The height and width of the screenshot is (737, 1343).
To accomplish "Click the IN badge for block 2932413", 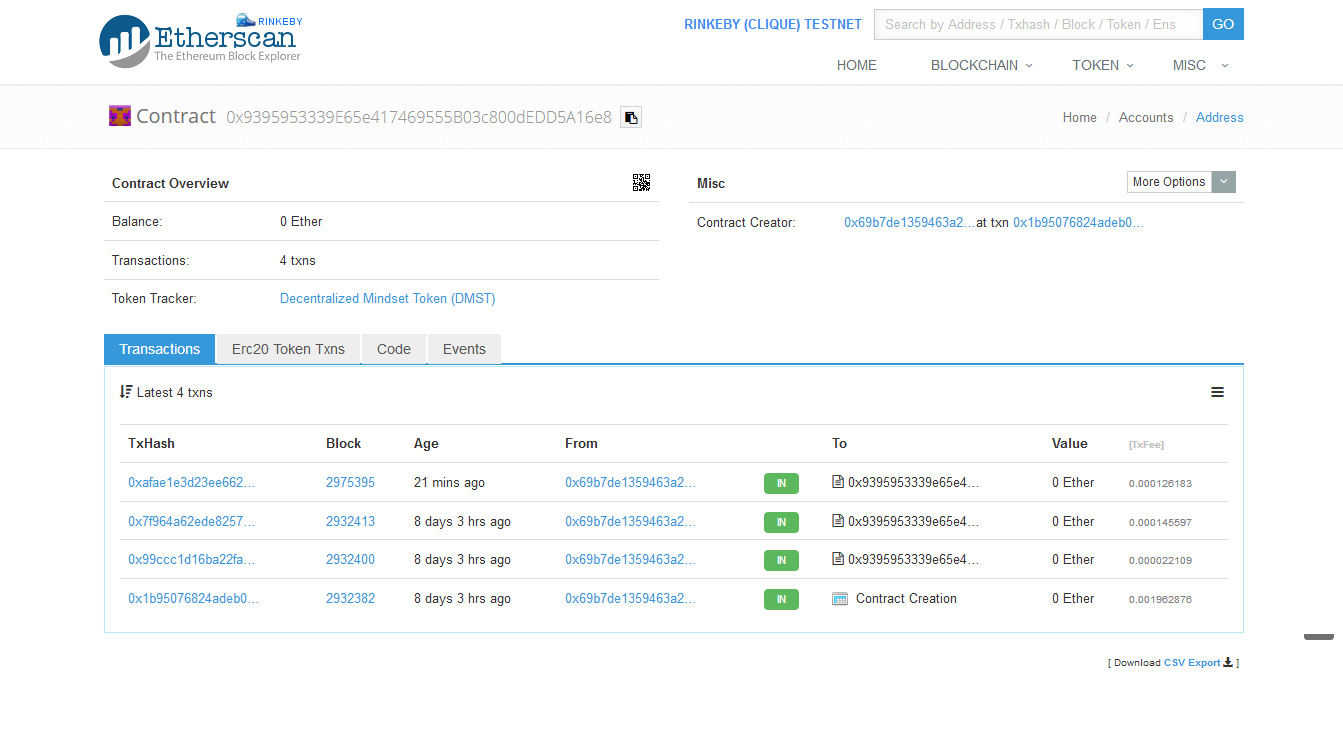I will click(781, 522).
